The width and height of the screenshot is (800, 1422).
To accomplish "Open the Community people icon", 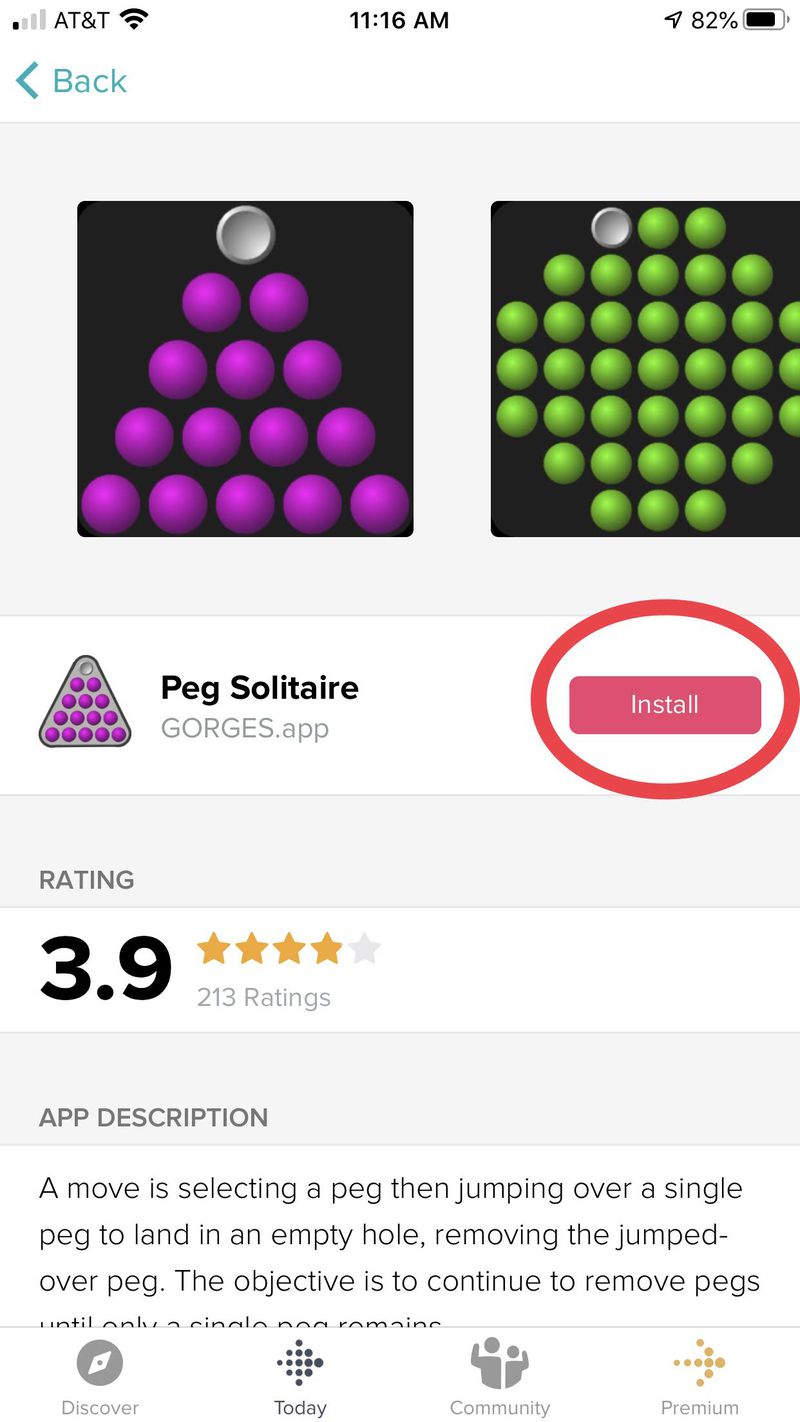I will (x=499, y=1362).
